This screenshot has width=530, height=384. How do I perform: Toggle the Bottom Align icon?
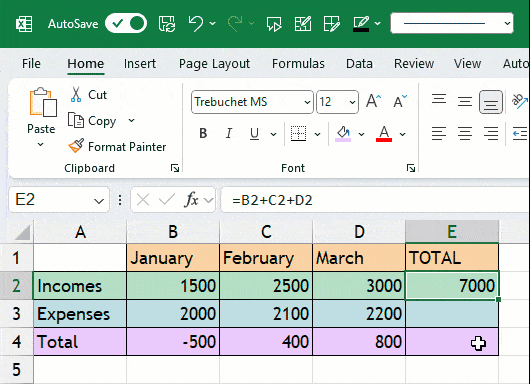click(491, 102)
